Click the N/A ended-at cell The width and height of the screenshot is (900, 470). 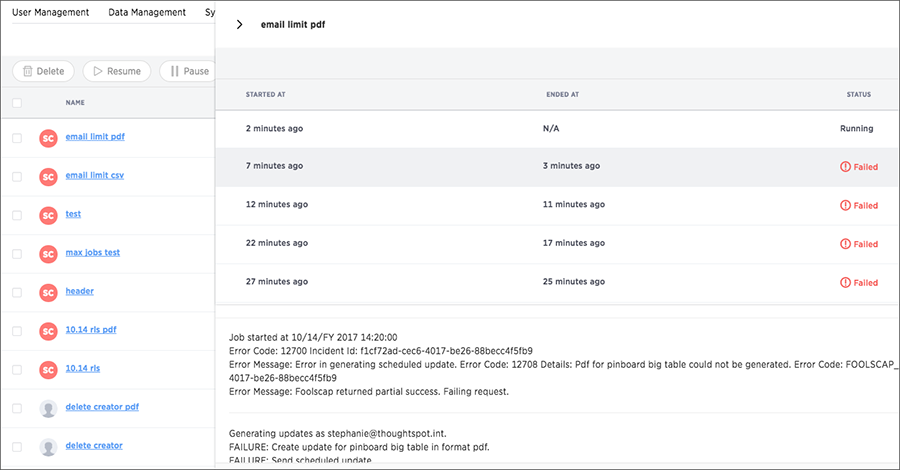(551, 129)
